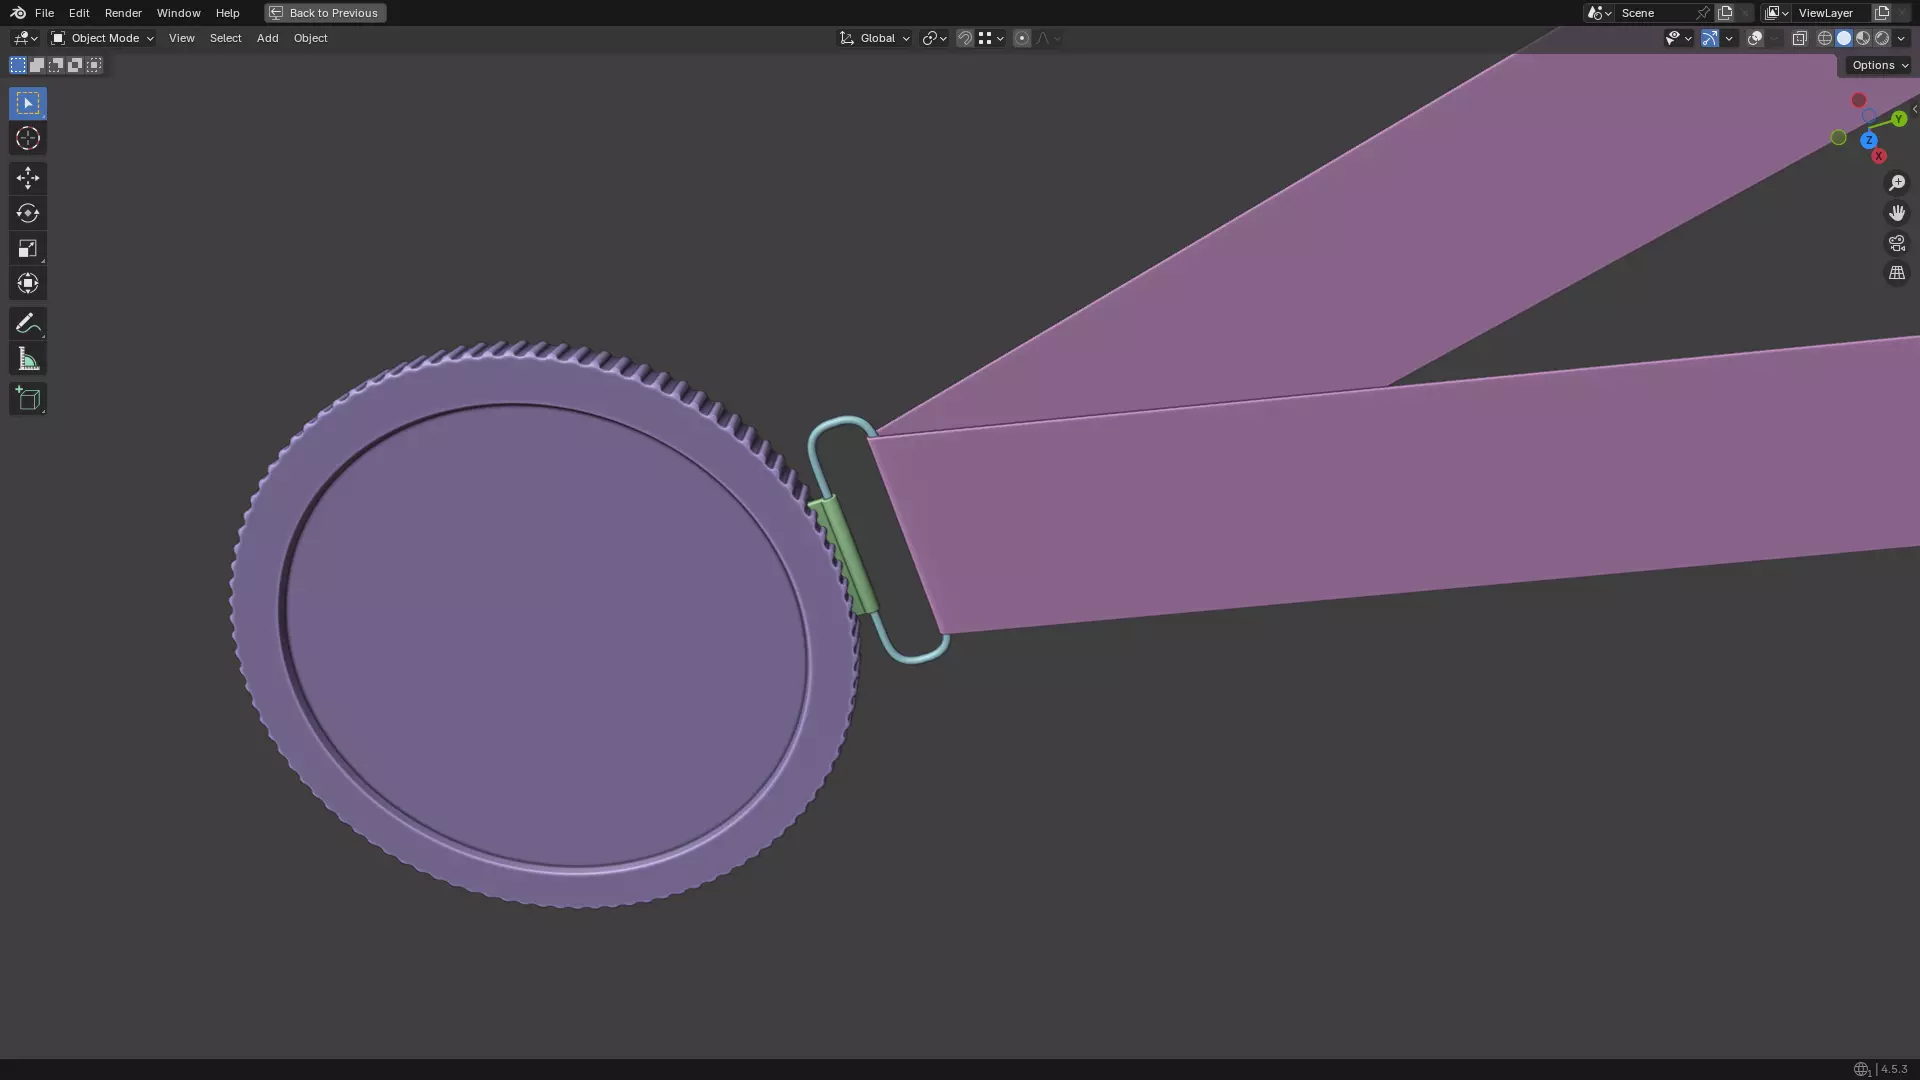Screen dimensions: 1920x1080
Task: Open the Add menu in viewport header
Action: pos(267,38)
